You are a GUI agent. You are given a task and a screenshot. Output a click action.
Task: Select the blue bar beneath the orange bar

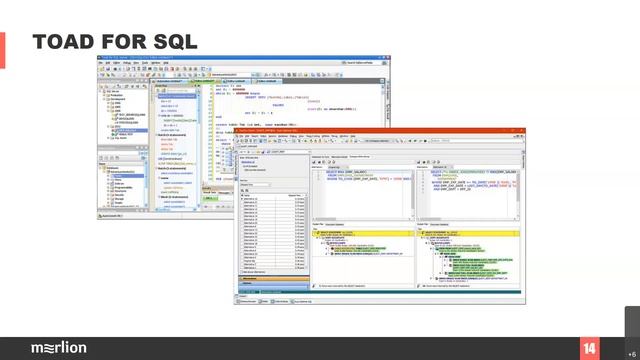(x=274, y=283)
